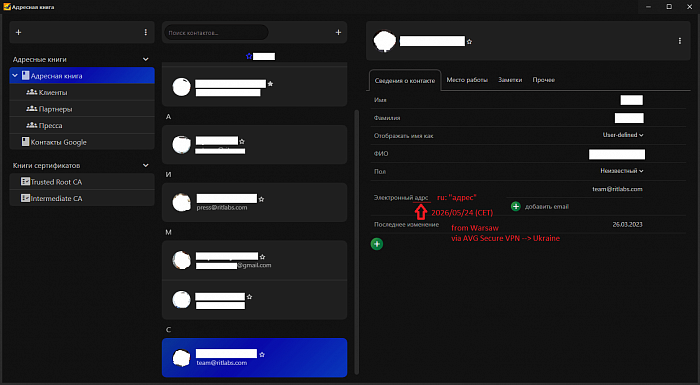Open the Пол dropdown showing Неизвестный

(x=622, y=171)
